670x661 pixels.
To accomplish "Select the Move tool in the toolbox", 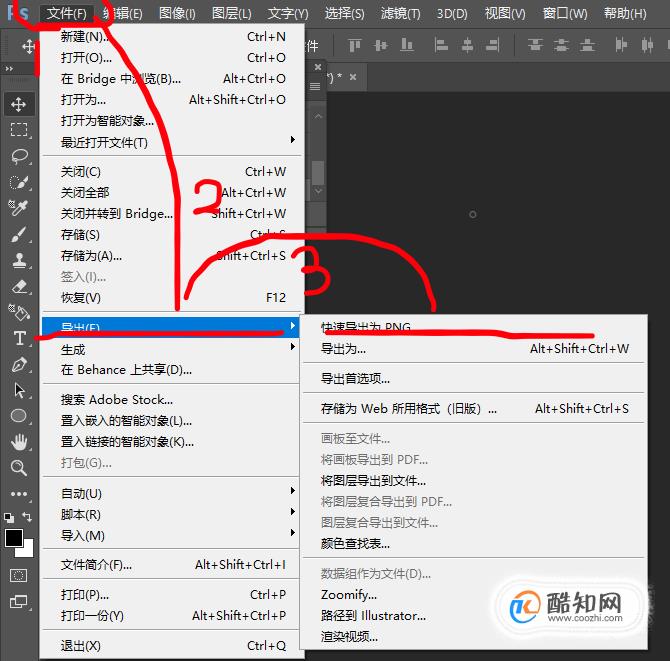I will (x=18, y=104).
